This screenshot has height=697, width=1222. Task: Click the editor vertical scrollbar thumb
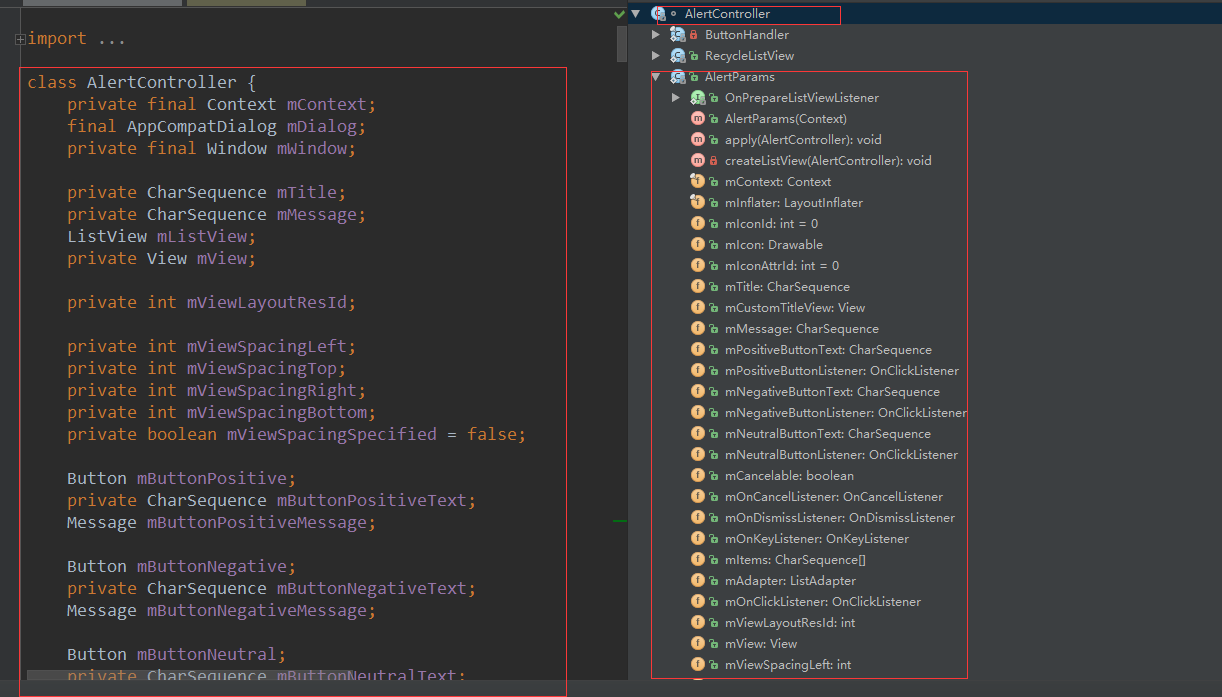click(621, 43)
